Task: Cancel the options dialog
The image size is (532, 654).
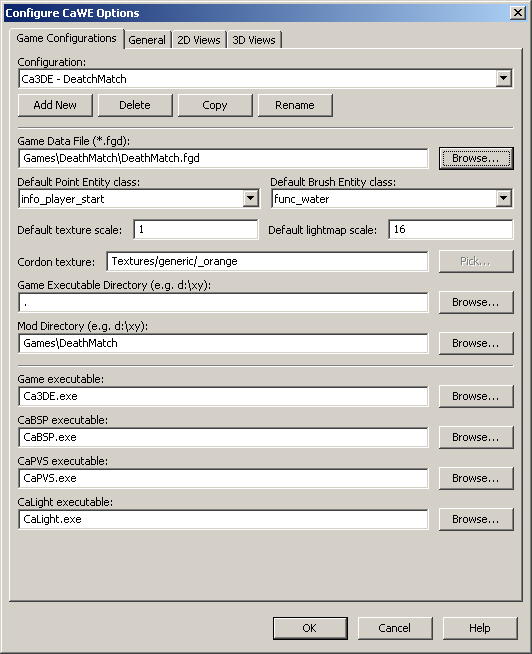Action: point(395,628)
